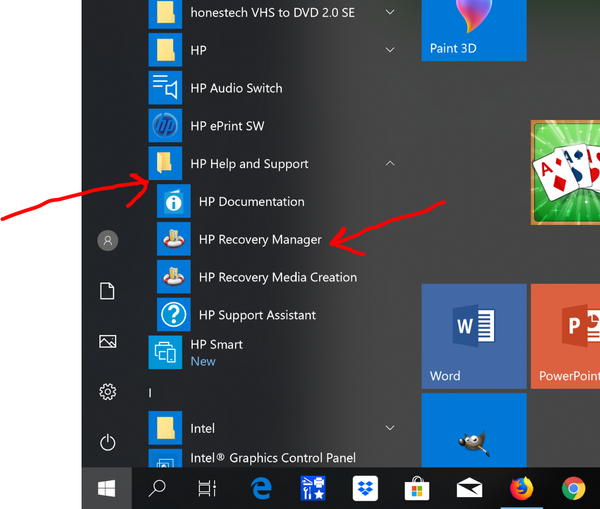Open HP Recovery Manager entry text
This screenshot has height=509, width=600.
click(x=260, y=240)
